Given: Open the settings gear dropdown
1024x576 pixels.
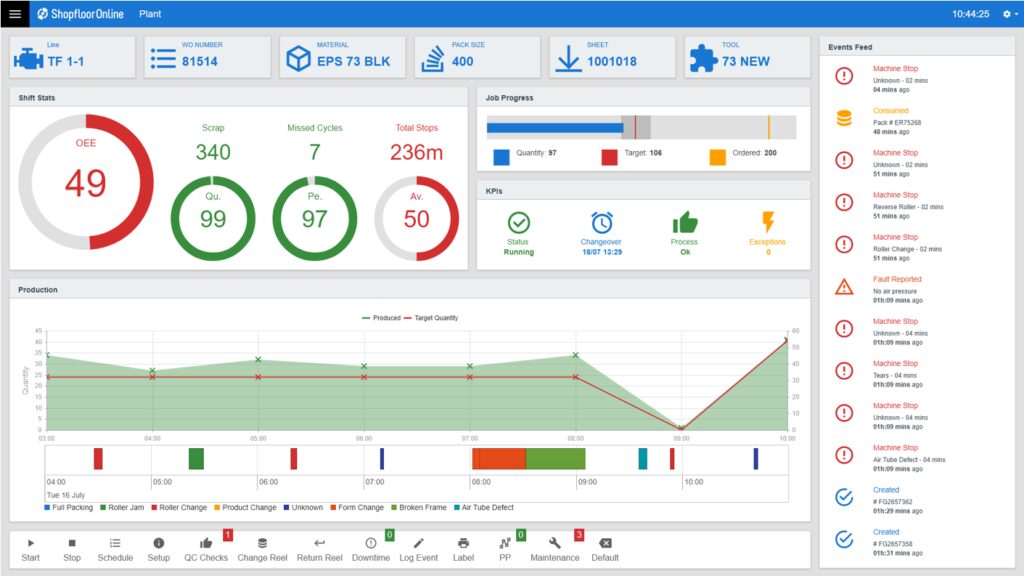Looking at the screenshot, I should point(1009,14).
